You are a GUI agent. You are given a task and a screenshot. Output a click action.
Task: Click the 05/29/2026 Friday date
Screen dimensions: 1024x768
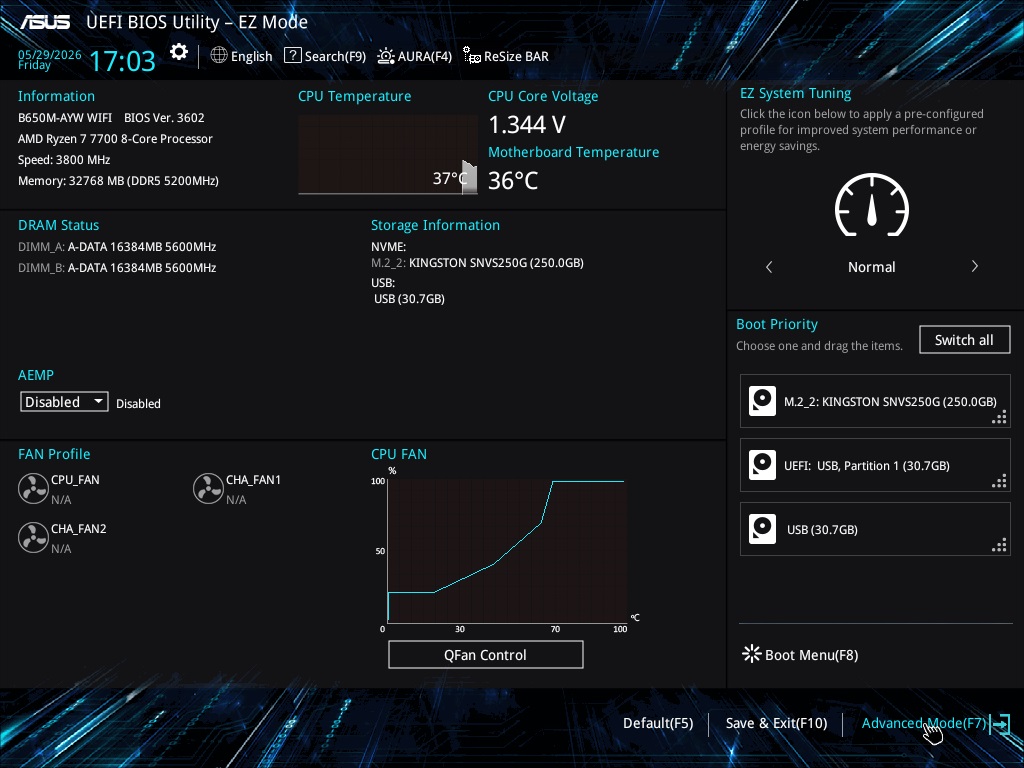[x=50, y=59]
